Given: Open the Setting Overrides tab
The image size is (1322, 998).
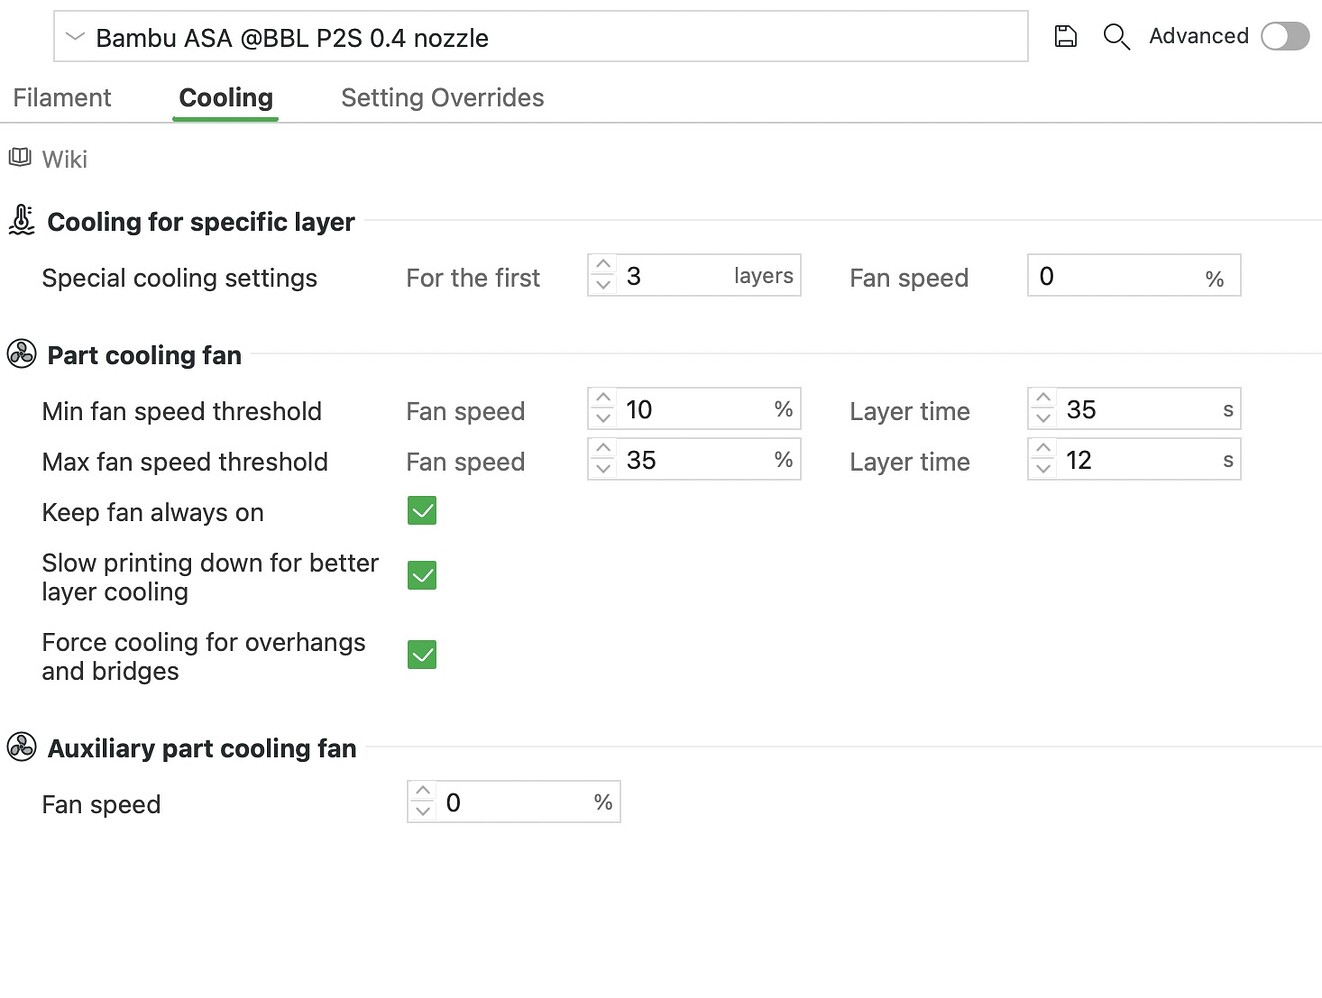Looking at the screenshot, I should 442,97.
